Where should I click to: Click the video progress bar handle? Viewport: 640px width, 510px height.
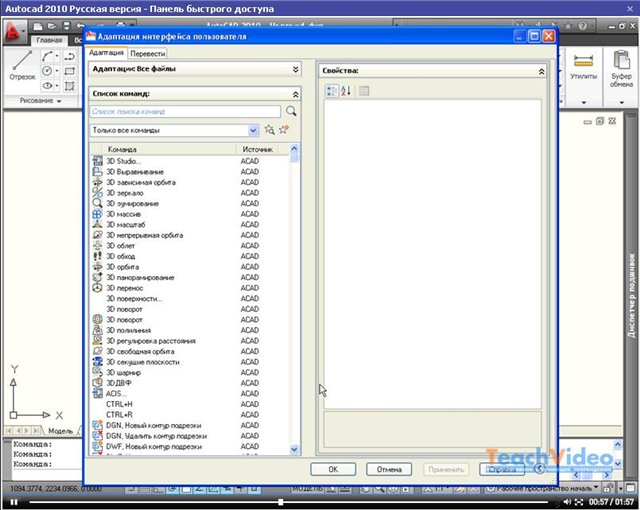[x=280, y=502]
